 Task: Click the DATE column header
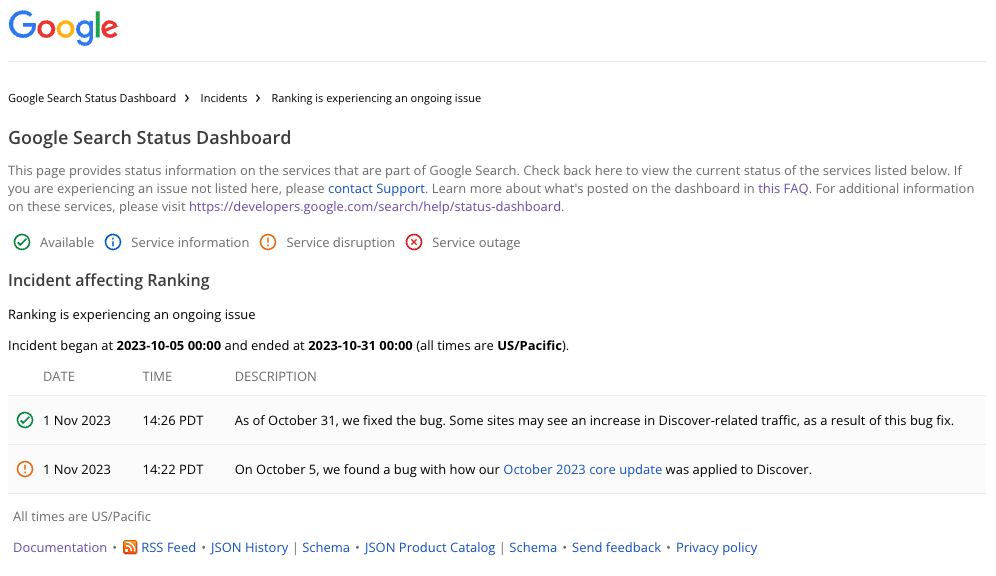coord(59,377)
